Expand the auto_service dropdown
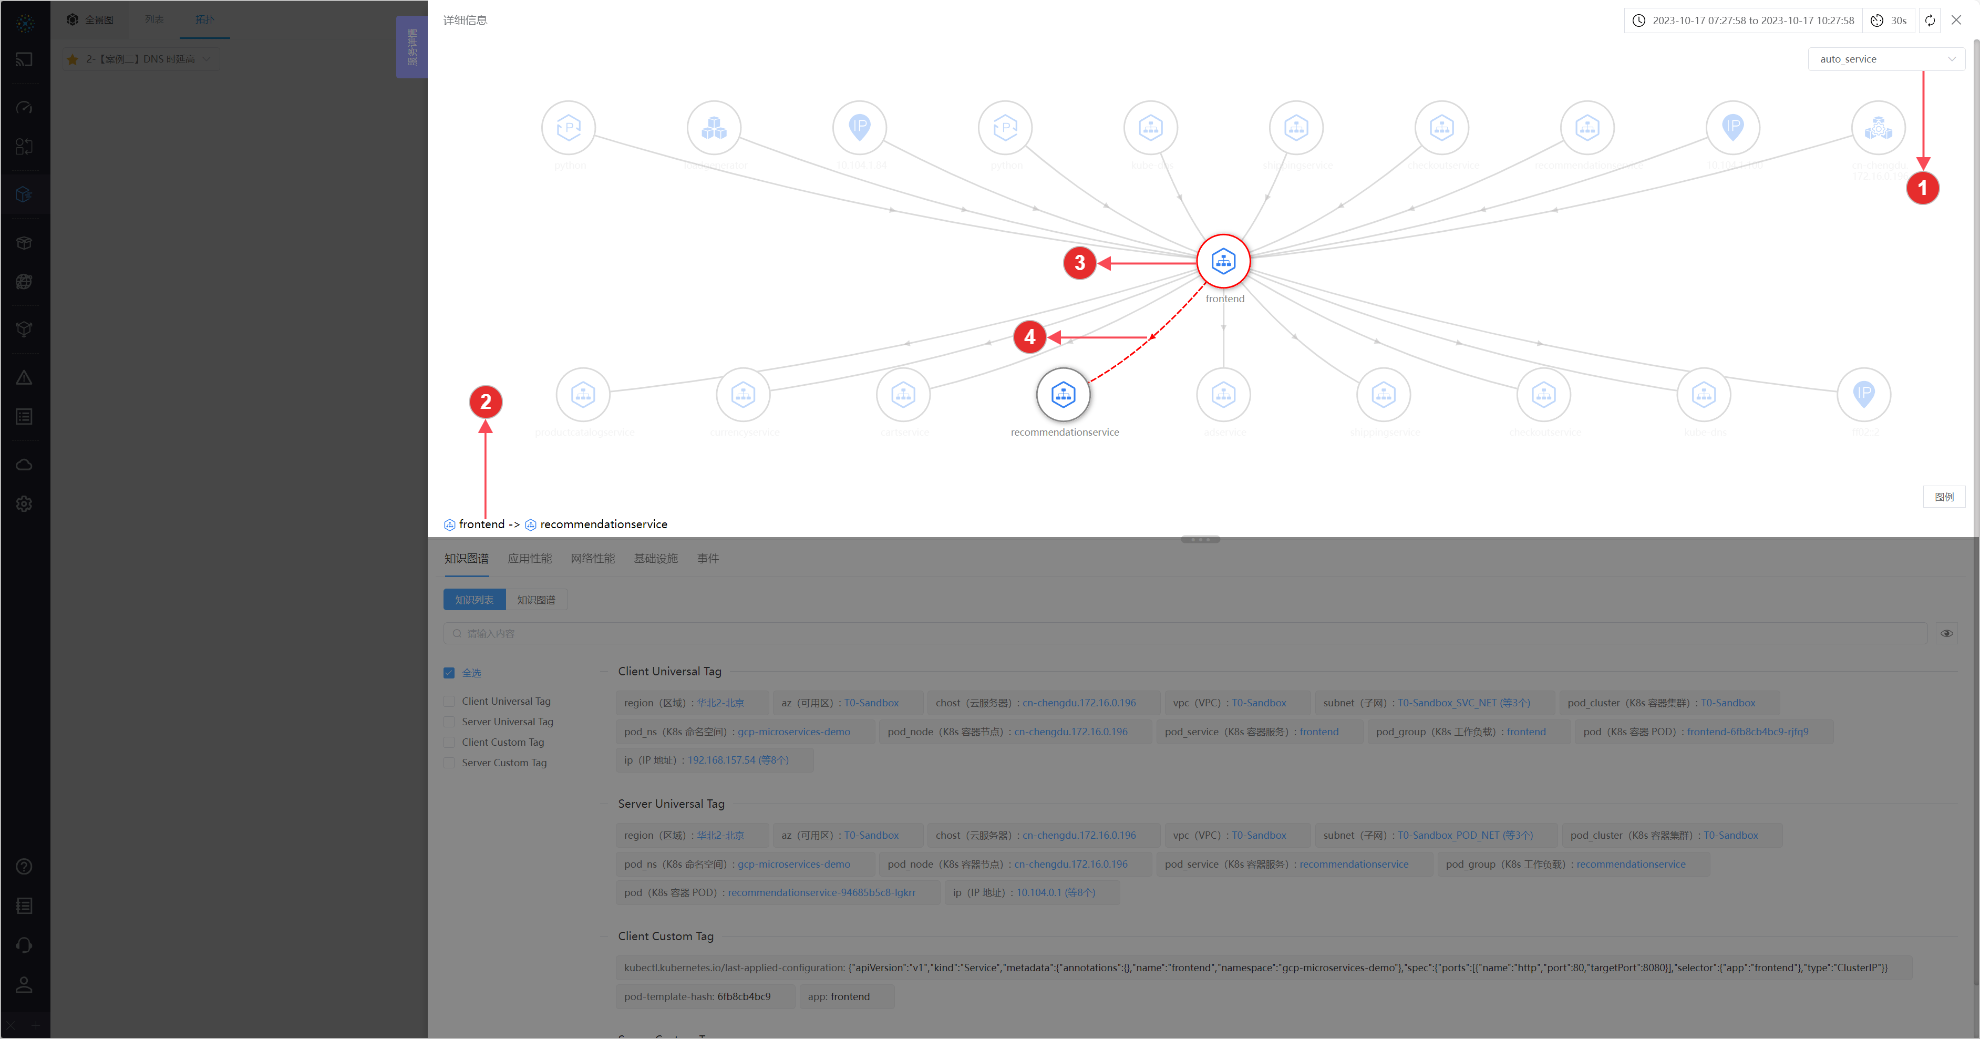Image resolution: width=1980 pixels, height=1039 pixels. pyautogui.click(x=1885, y=59)
